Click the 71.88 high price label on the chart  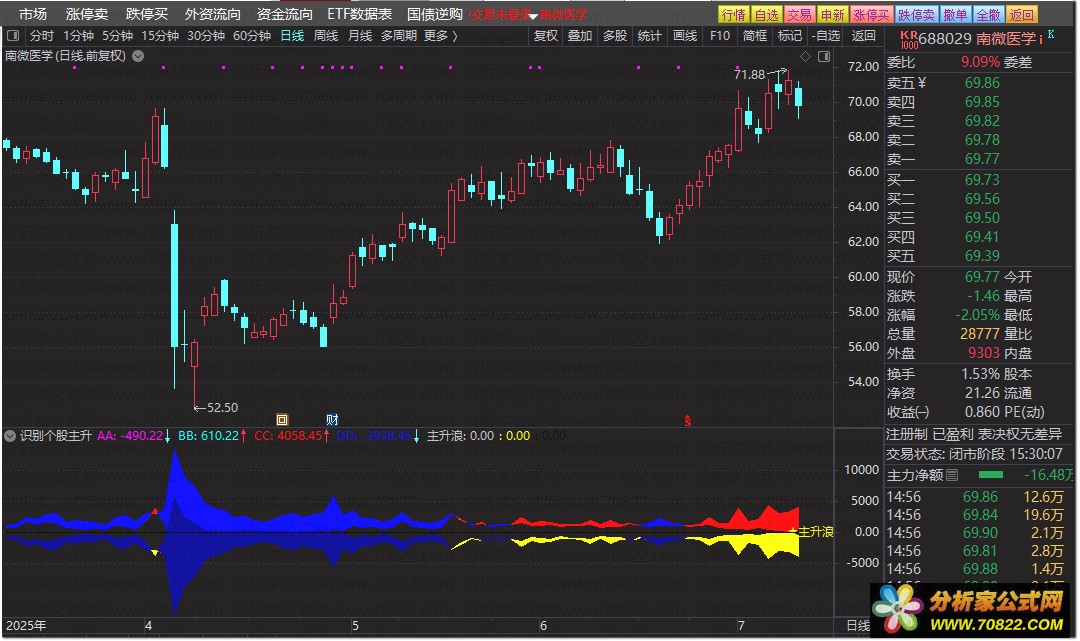tap(749, 74)
